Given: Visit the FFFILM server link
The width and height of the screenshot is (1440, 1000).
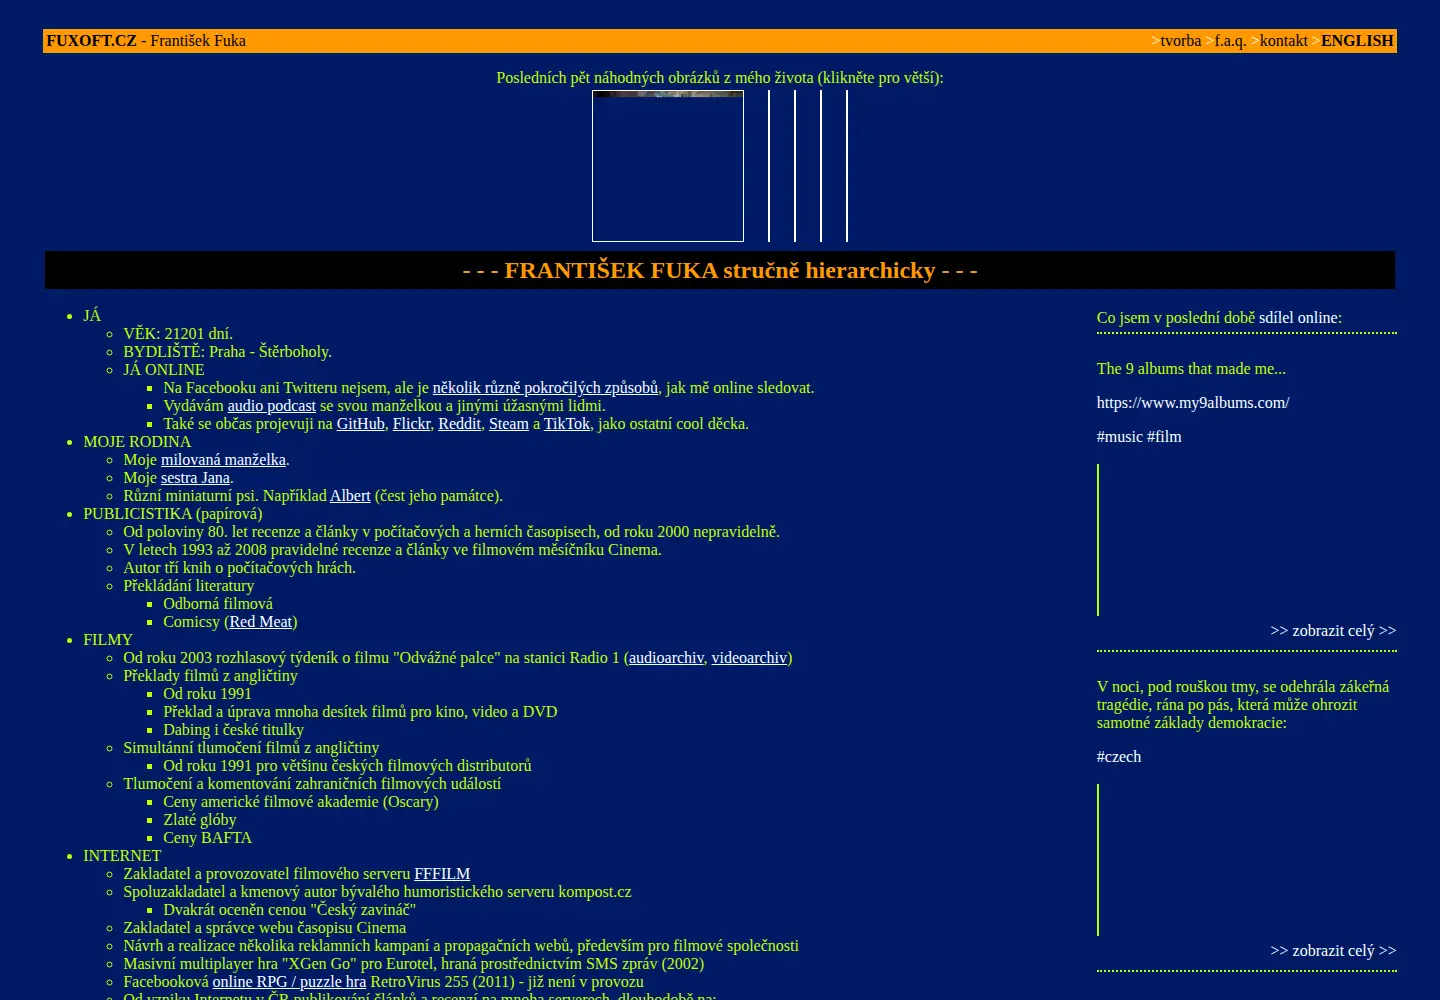Looking at the screenshot, I should click(442, 874).
